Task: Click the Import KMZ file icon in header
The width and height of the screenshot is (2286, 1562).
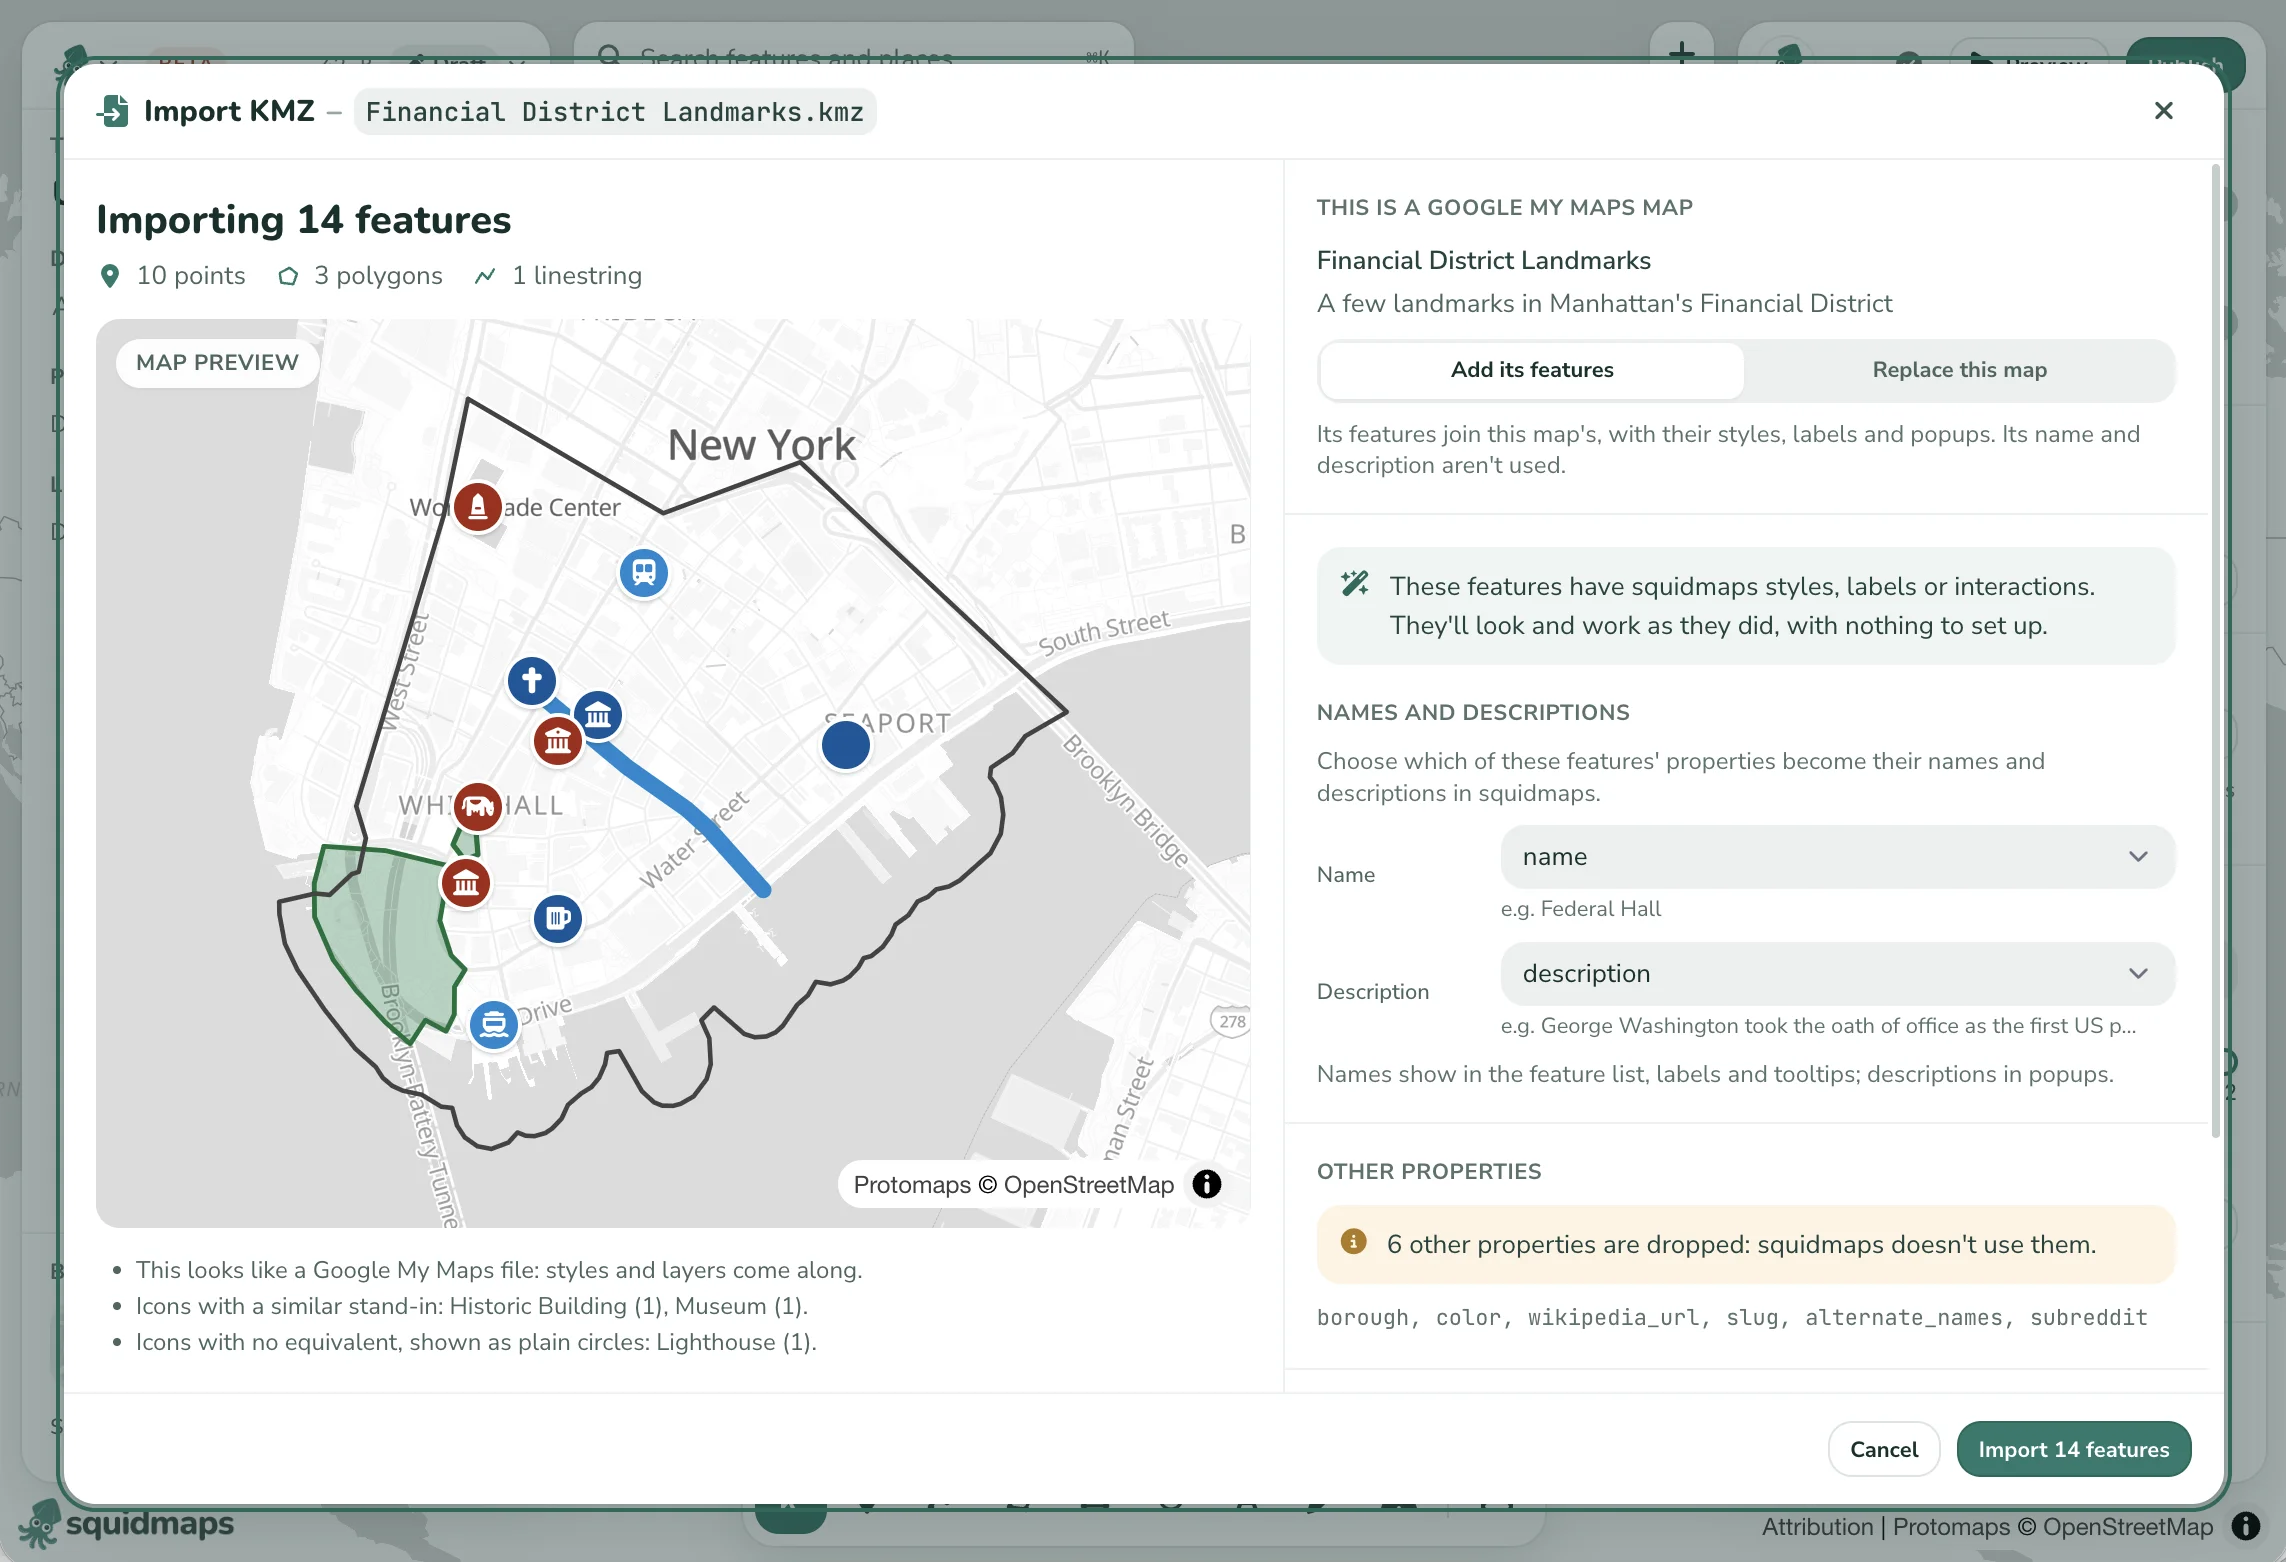Action: click(114, 111)
